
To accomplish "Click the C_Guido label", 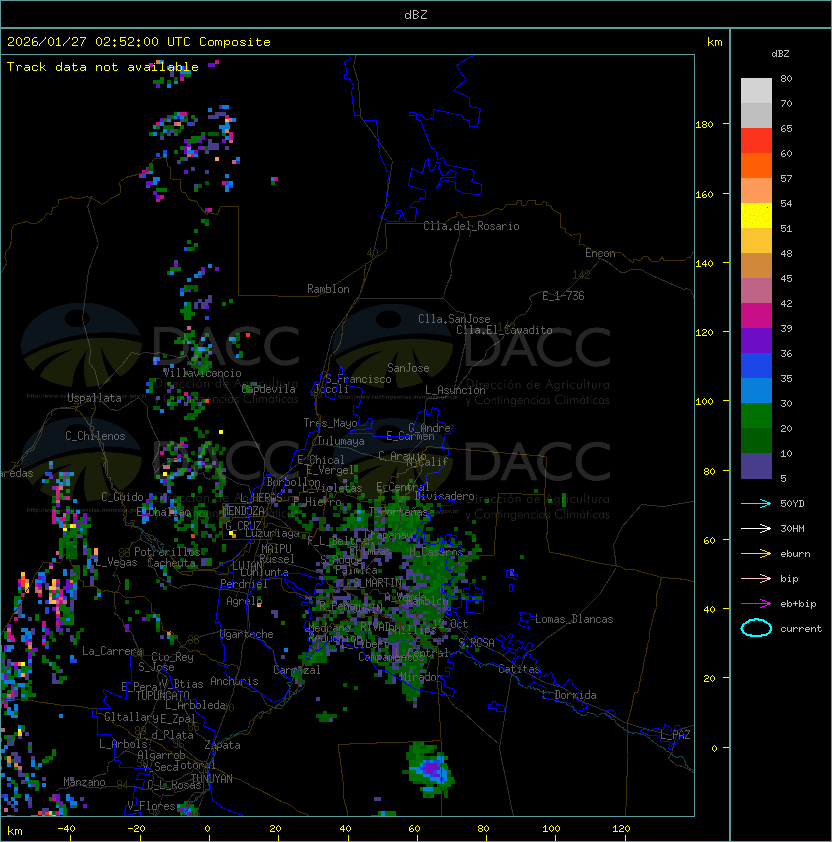I will click(122, 497).
